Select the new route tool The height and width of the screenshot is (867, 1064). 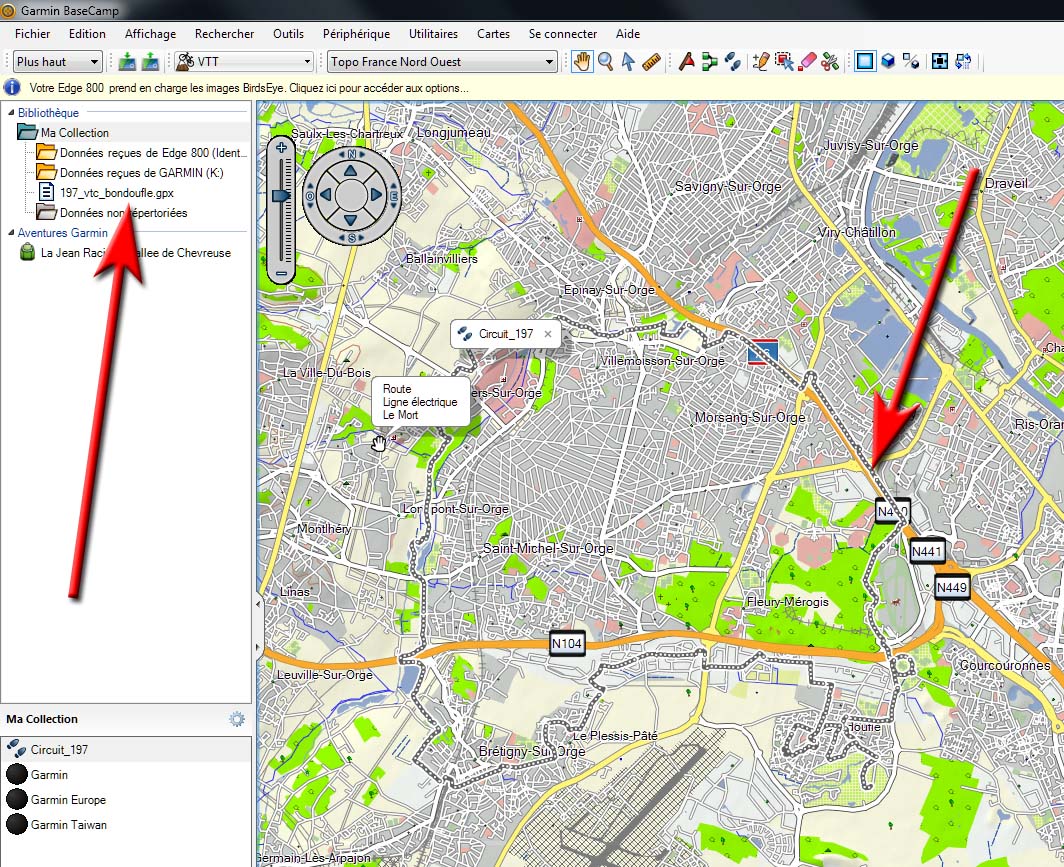point(710,62)
